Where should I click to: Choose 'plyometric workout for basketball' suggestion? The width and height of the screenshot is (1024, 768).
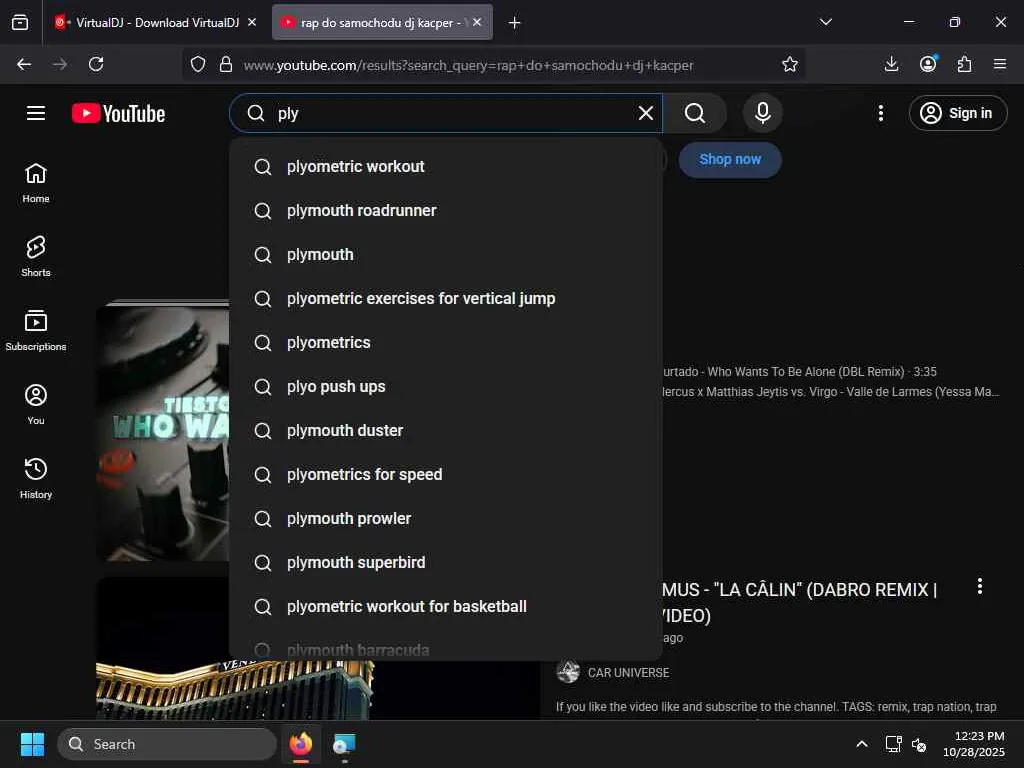tap(446, 606)
